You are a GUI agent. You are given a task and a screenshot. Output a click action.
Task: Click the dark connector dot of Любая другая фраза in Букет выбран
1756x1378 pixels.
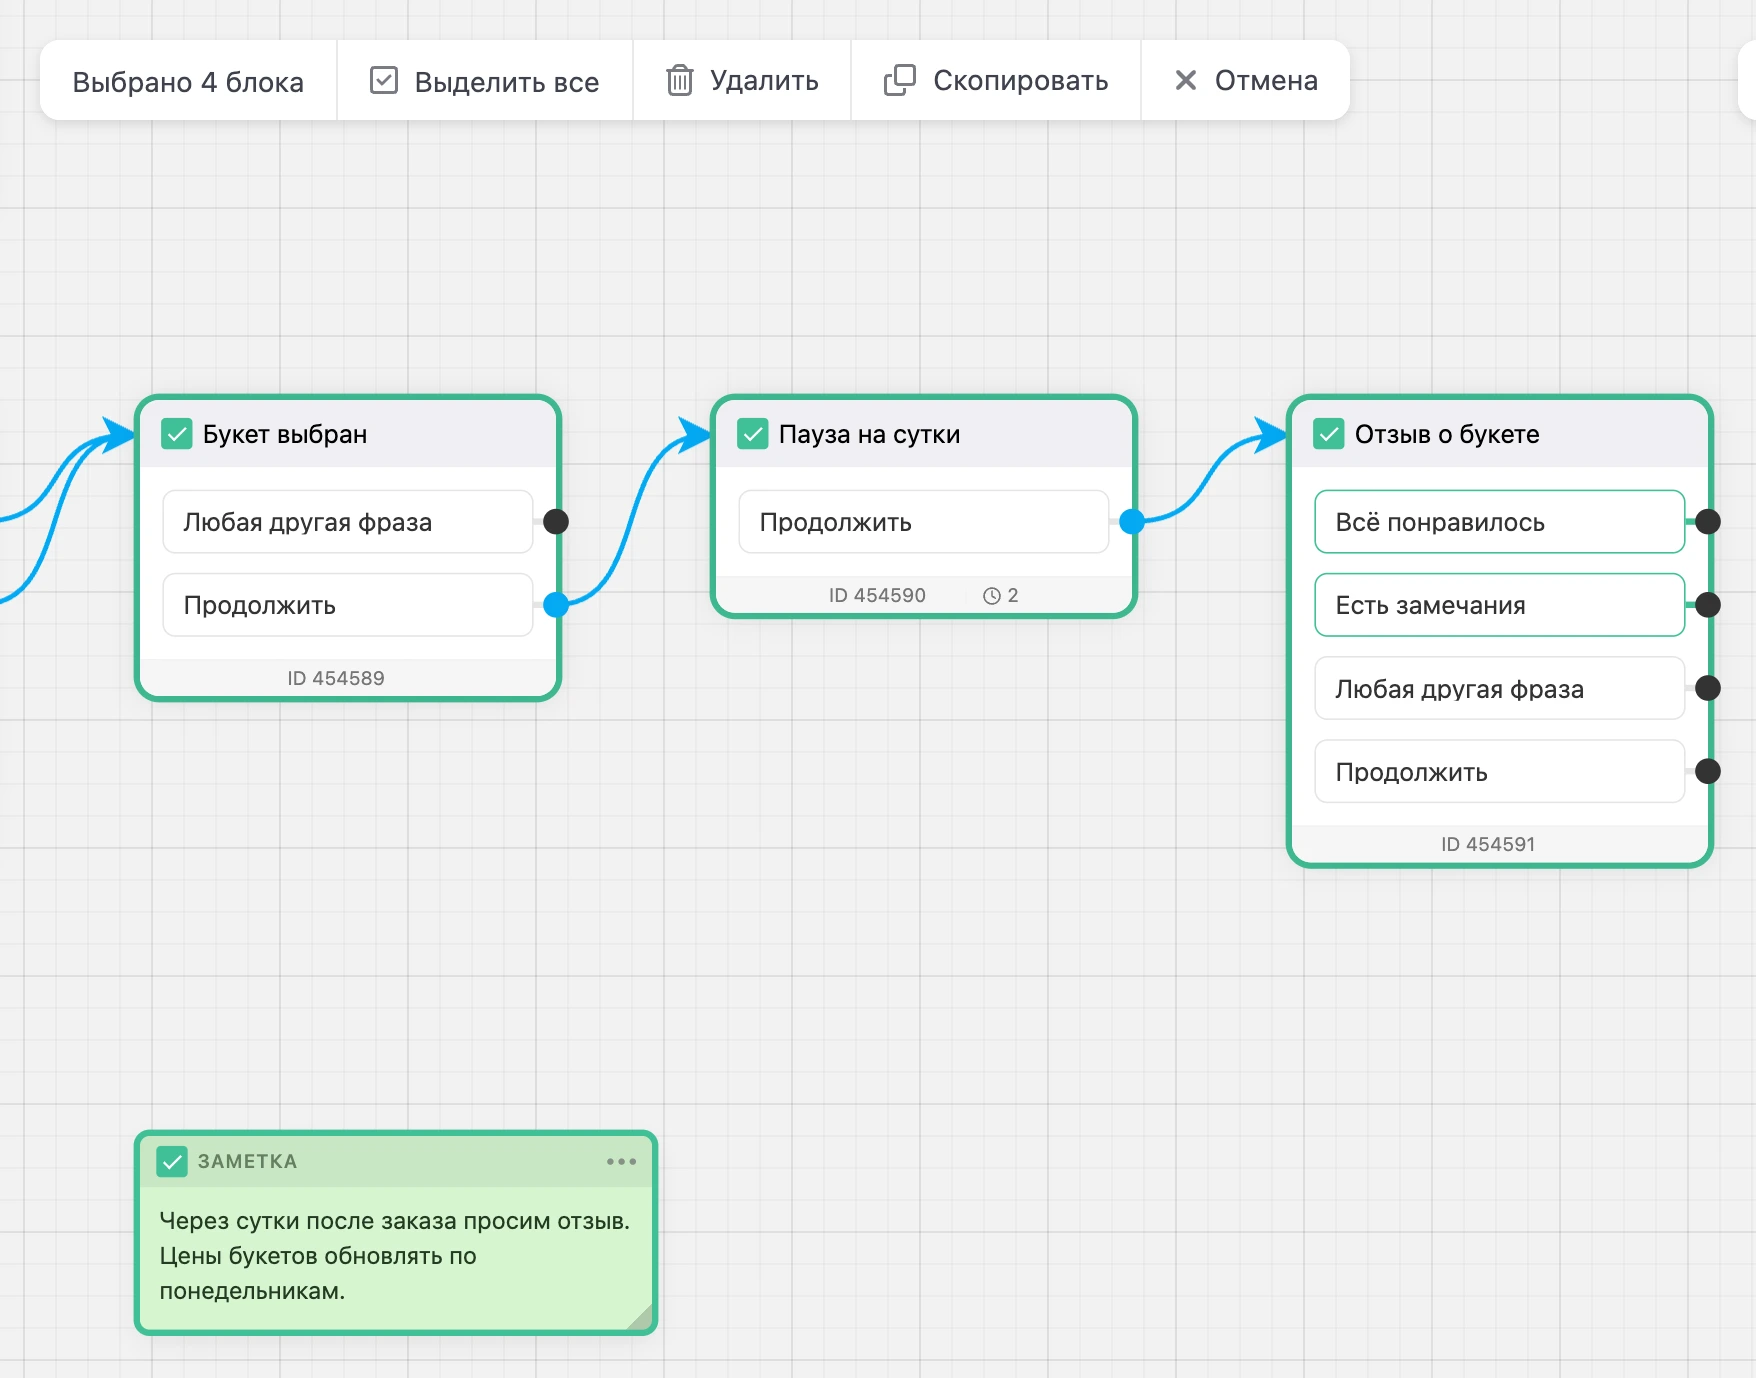[556, 521]
